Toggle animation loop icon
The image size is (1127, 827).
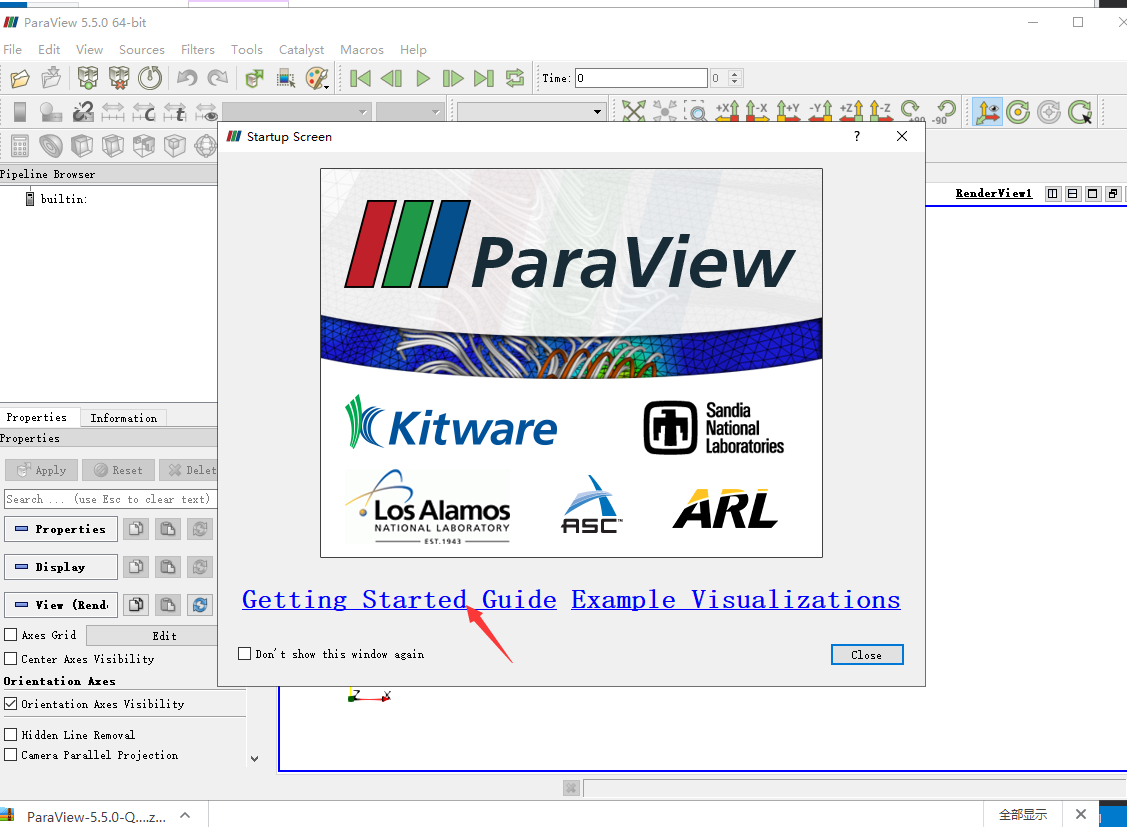pos(515,78)
